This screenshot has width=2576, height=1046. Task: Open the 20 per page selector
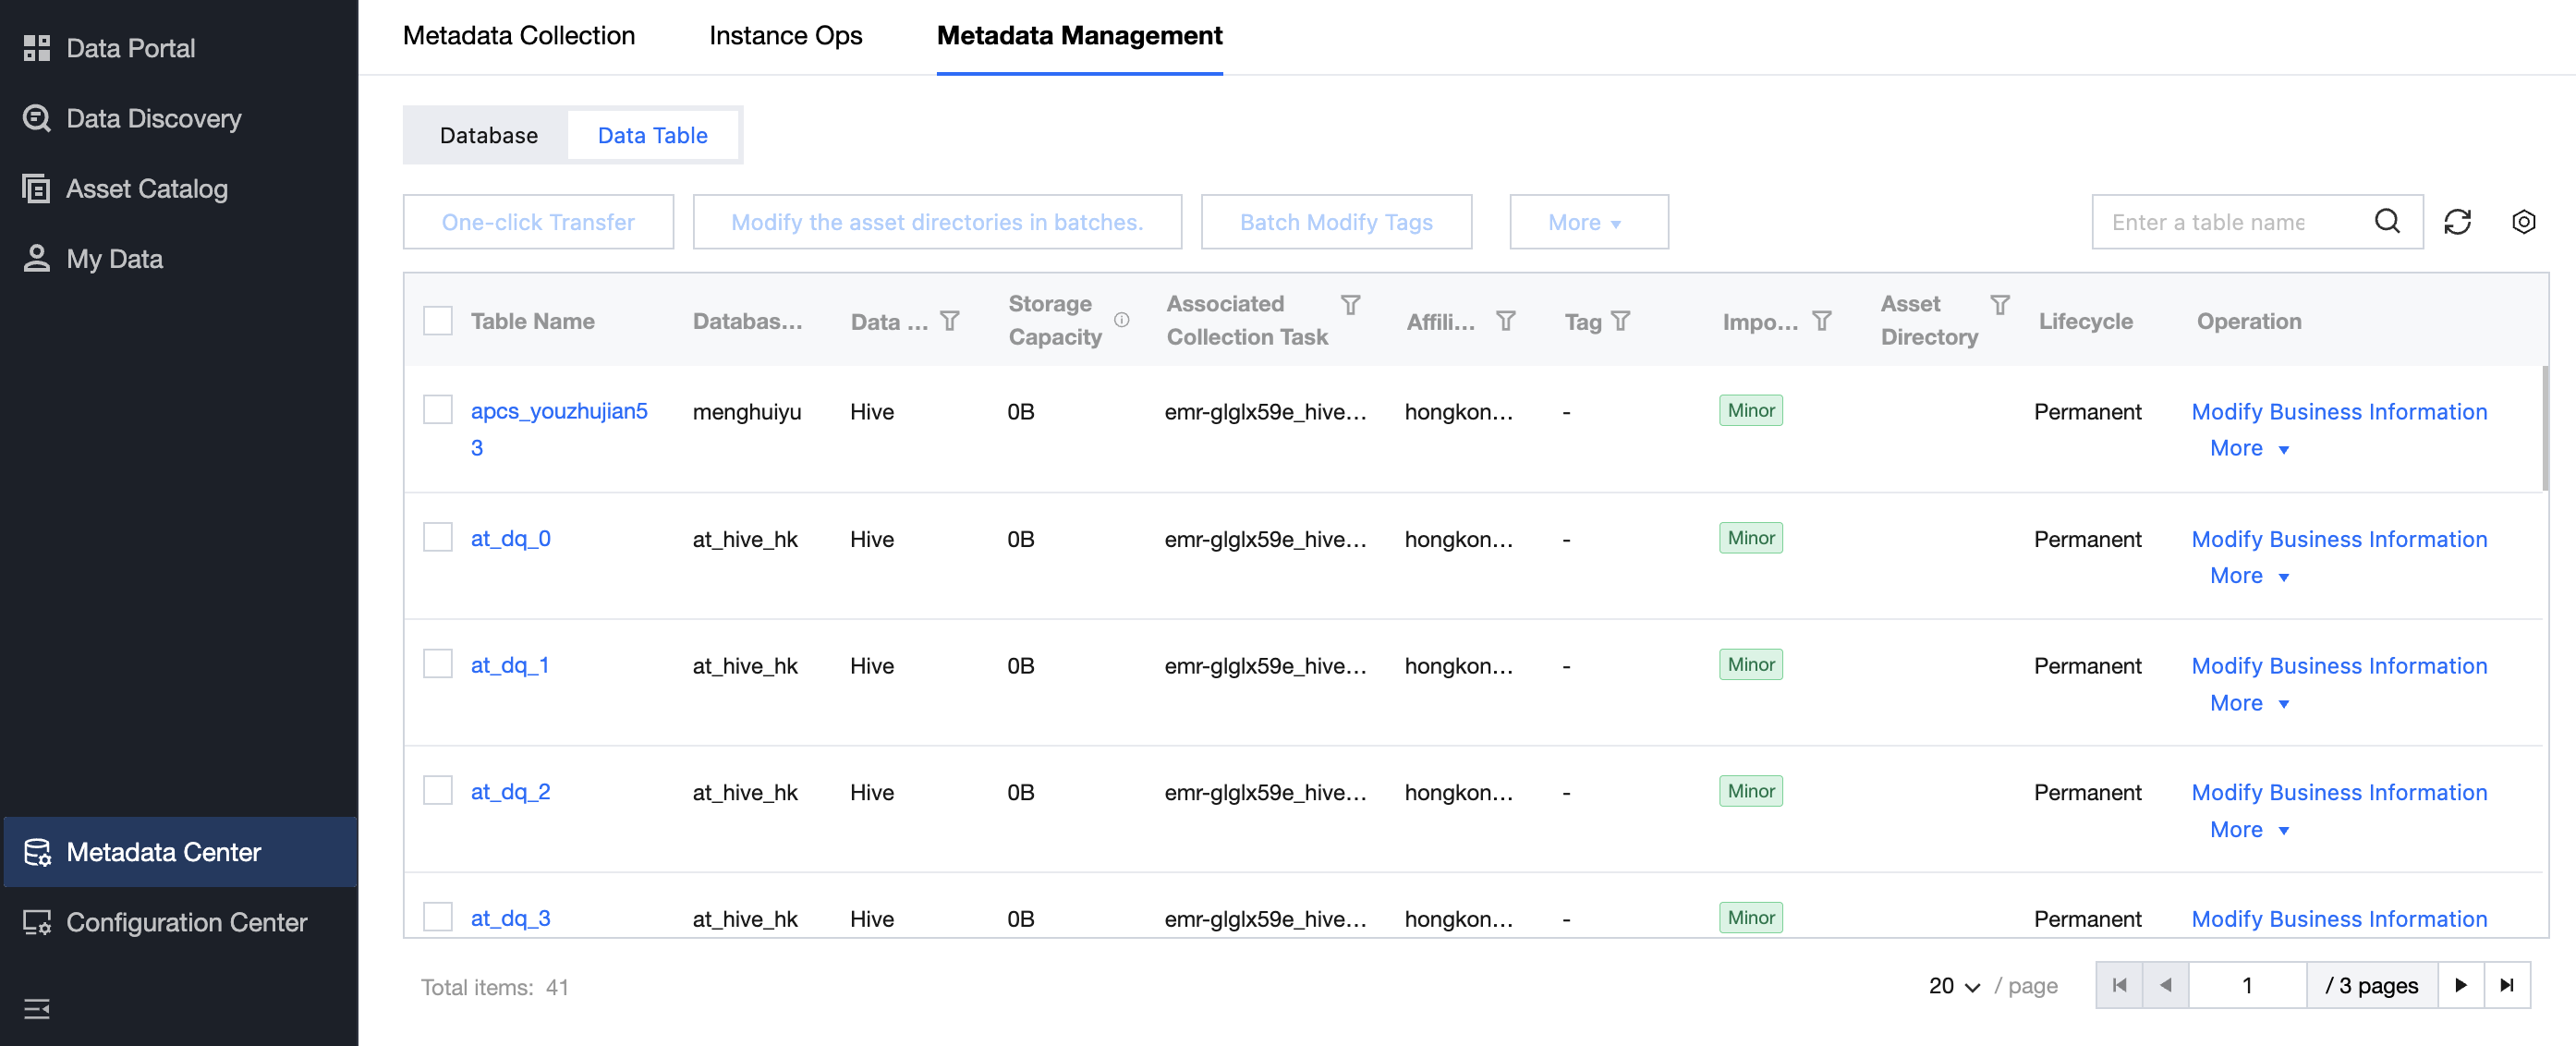click(1953, 986)
